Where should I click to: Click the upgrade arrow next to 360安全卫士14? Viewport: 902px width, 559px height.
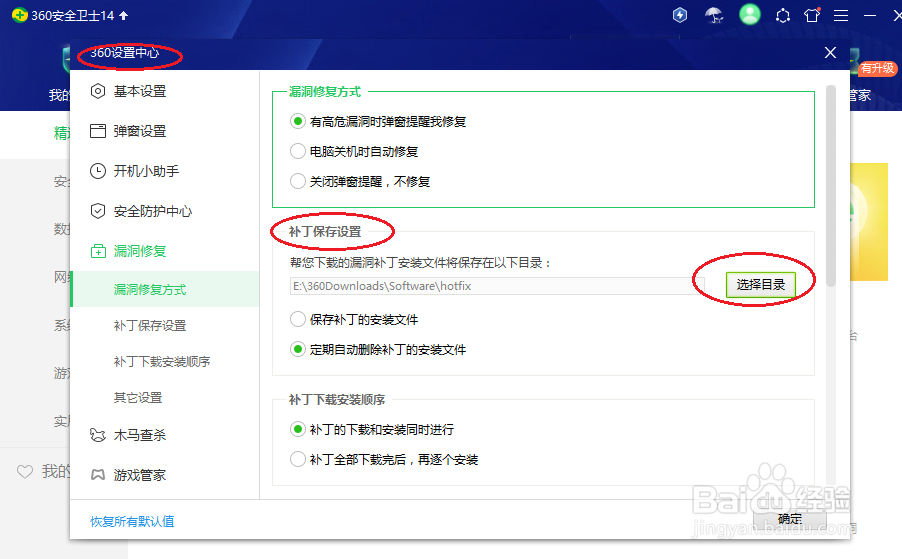click(x=124, y=16)
